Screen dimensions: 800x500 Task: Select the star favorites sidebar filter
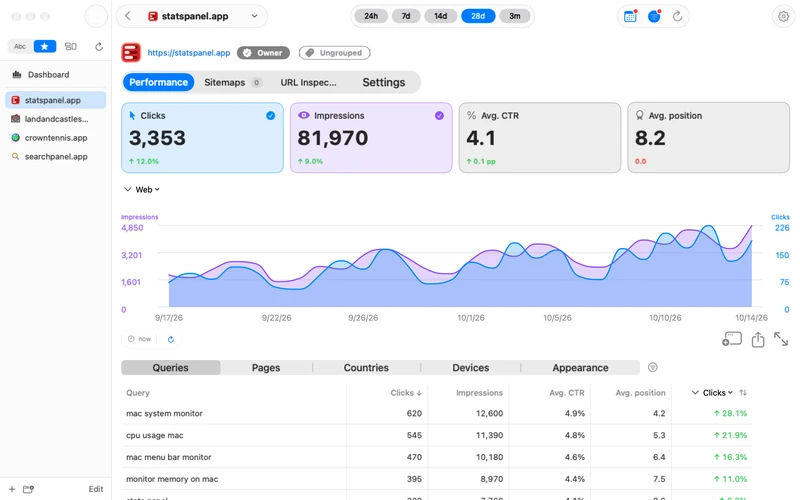44,46
